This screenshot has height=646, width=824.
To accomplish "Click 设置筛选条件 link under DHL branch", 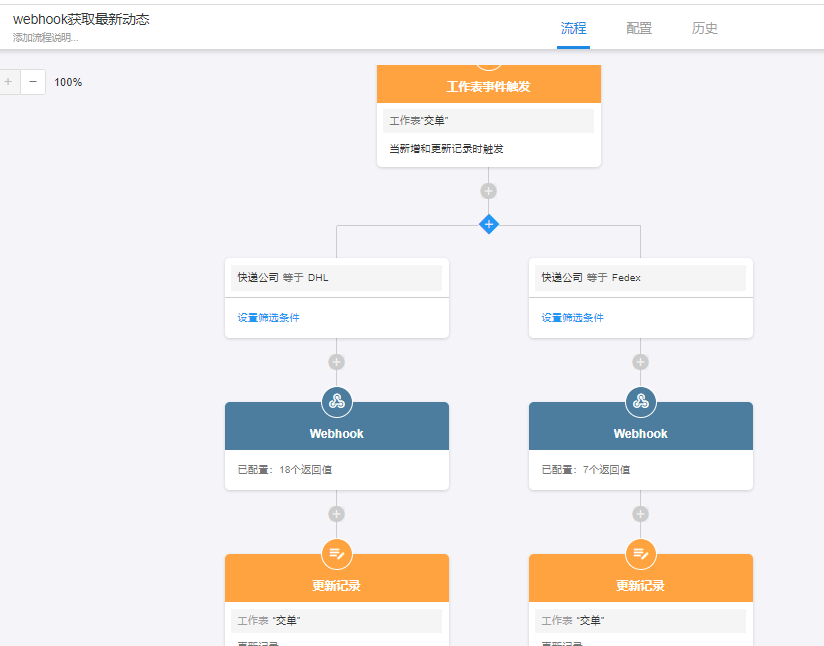I will click(x=268, y=318).
